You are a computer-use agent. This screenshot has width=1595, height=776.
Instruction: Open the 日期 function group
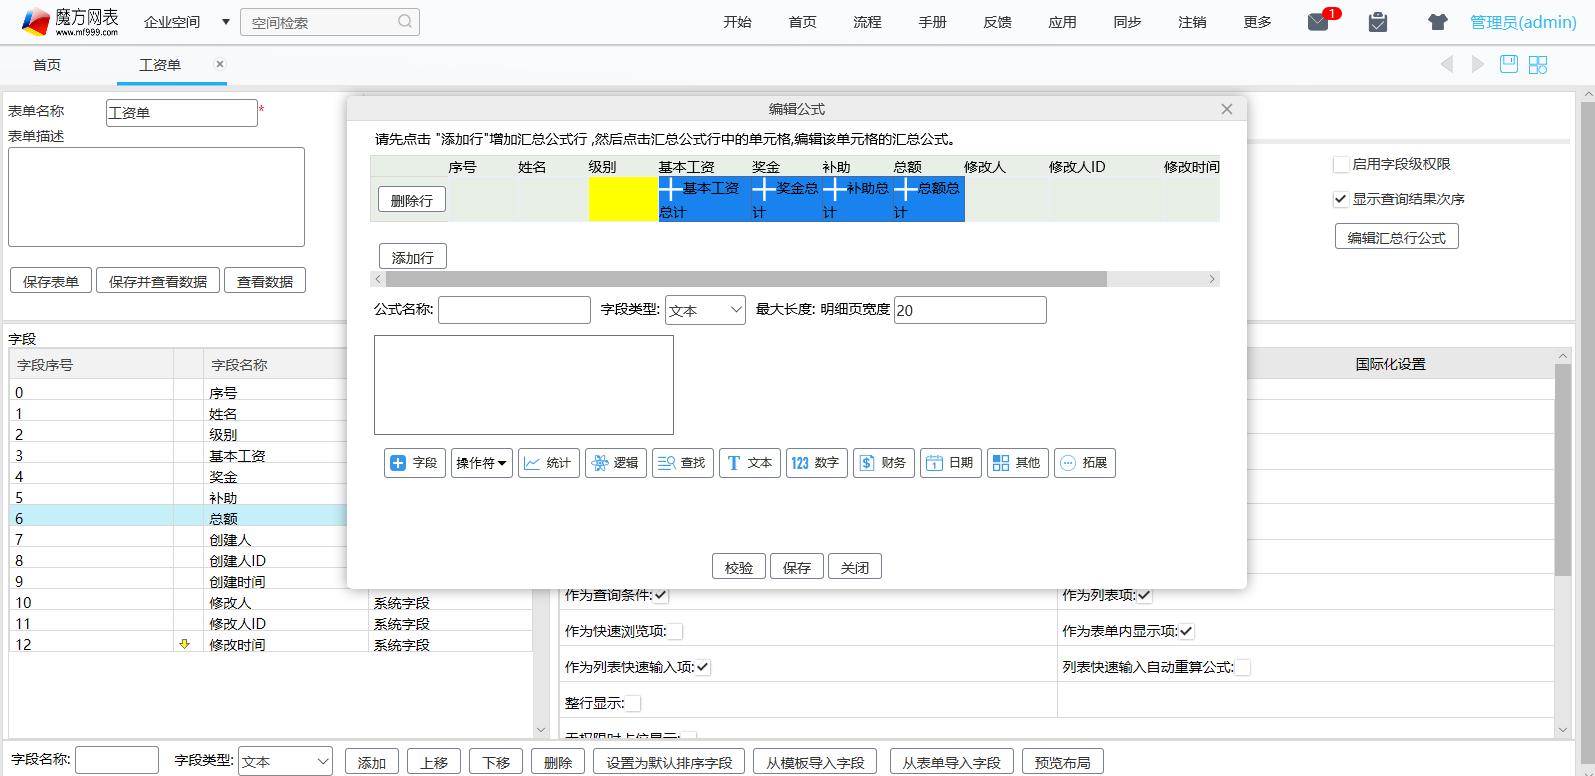pos(951,463)
